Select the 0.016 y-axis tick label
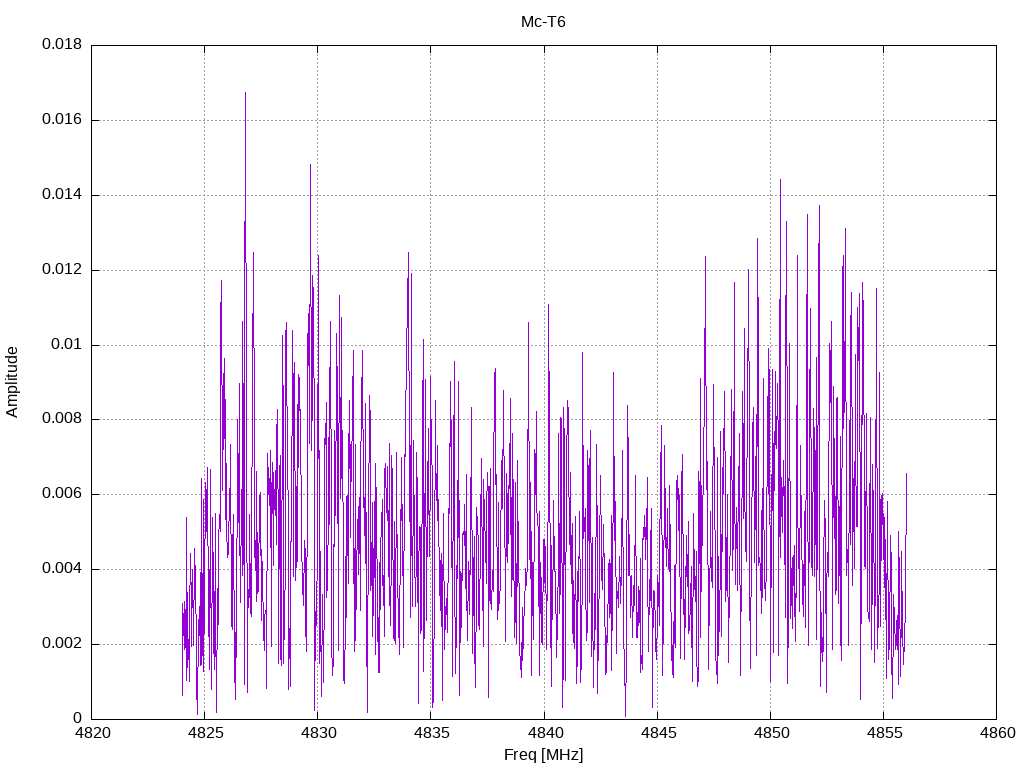Screen dimensions: 1024x768 (x=62, y=120)
